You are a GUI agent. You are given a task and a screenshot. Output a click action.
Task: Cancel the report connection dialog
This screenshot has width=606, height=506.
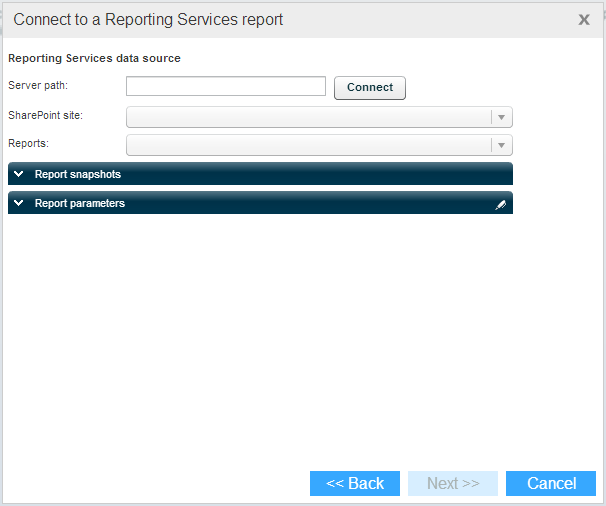tap(551, 484)
